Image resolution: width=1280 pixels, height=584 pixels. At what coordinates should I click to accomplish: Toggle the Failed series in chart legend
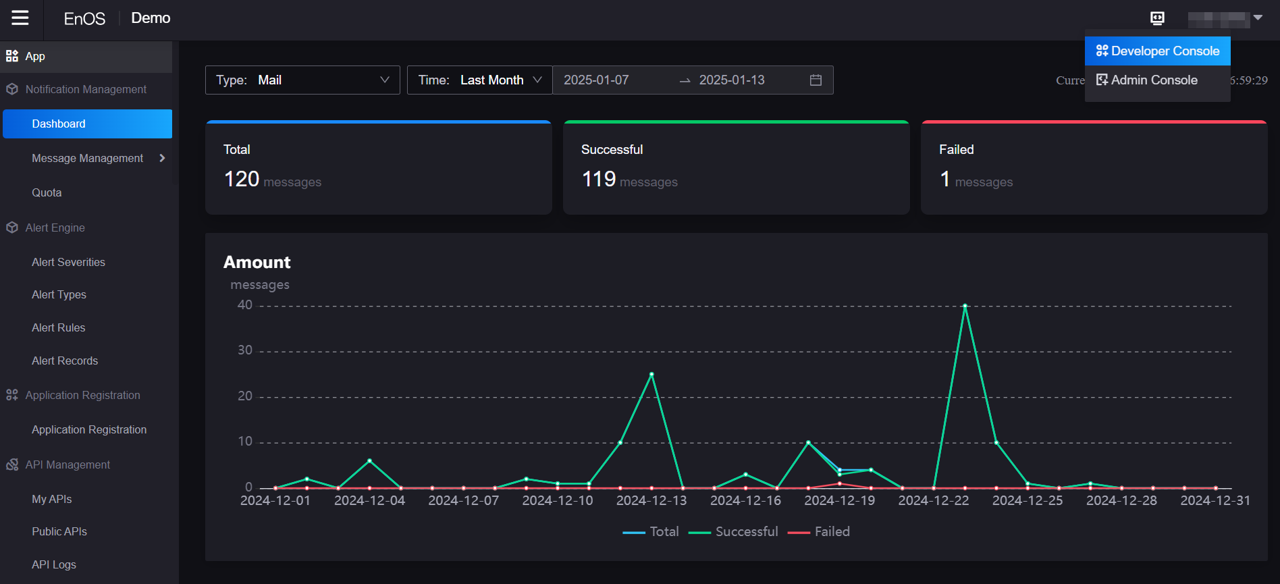[819, 532]
